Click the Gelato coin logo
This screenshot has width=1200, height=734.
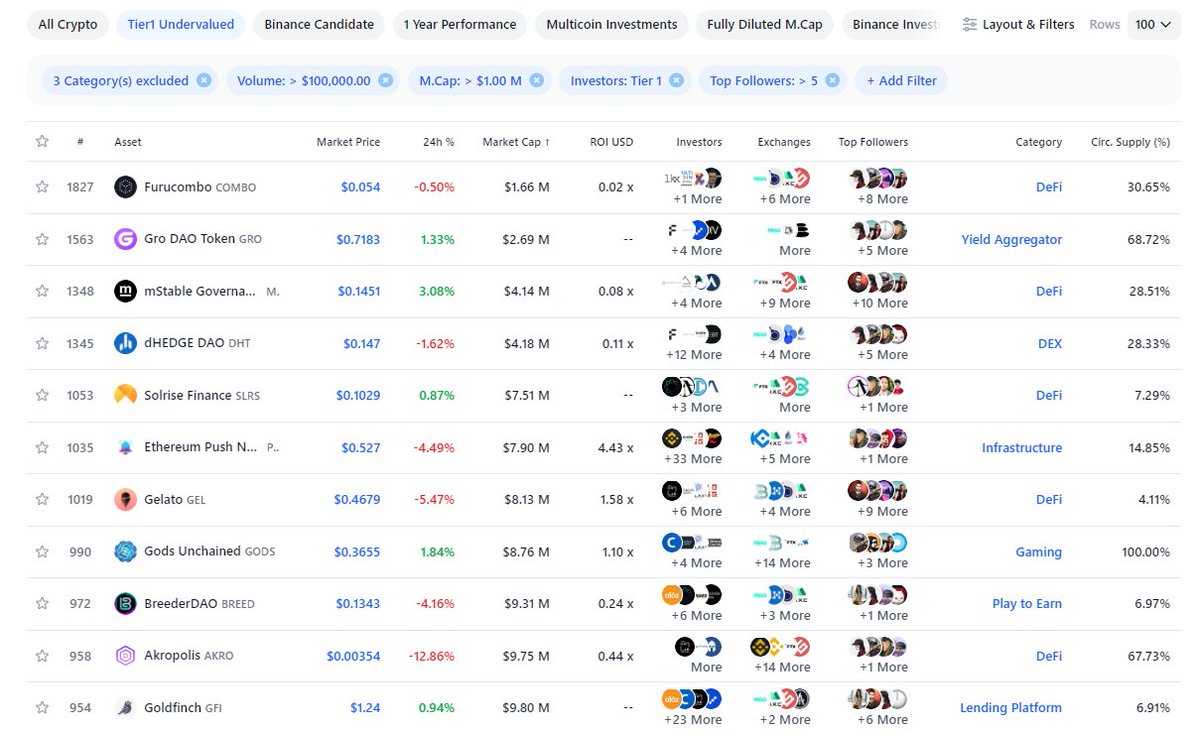click(x=125, y=499)
